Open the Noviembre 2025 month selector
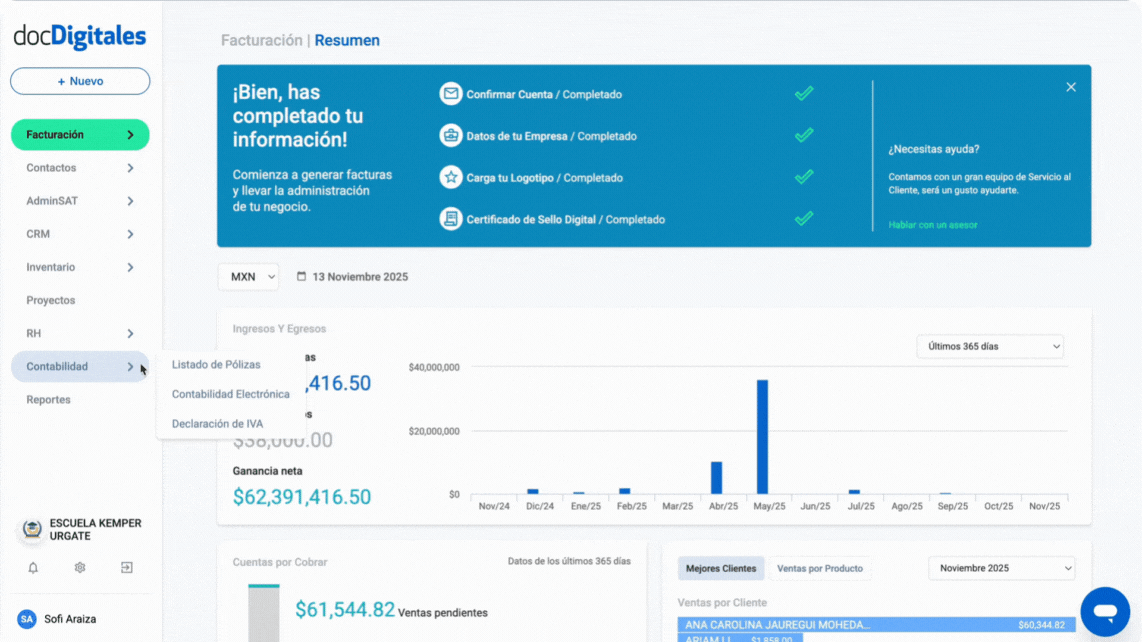 [1001, 567]
